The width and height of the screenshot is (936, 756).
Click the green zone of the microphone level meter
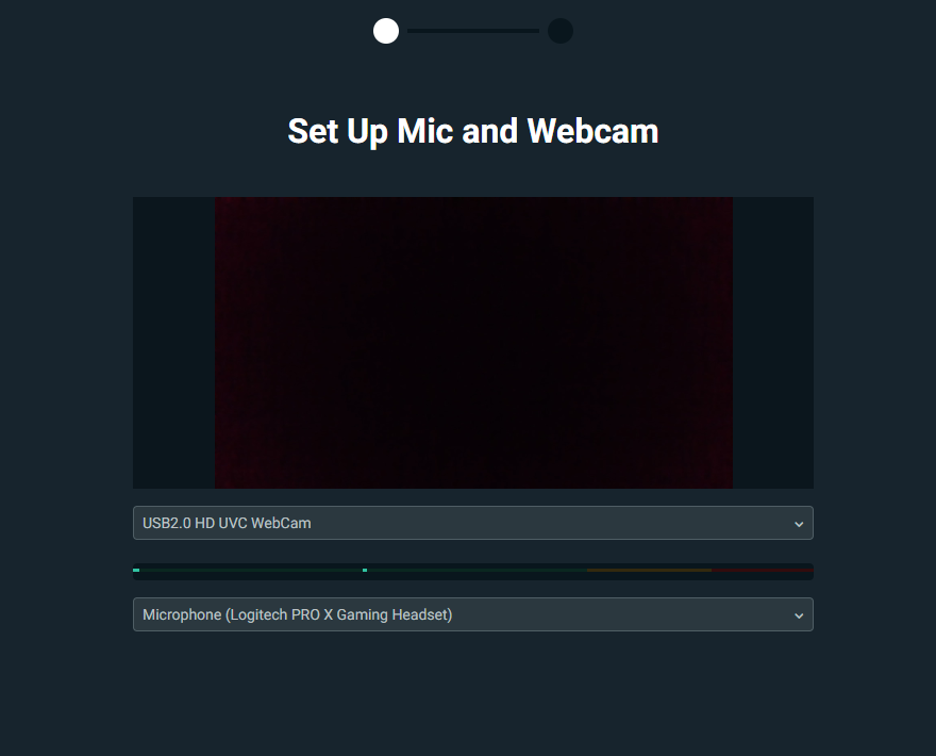click(x=360, y=570)
